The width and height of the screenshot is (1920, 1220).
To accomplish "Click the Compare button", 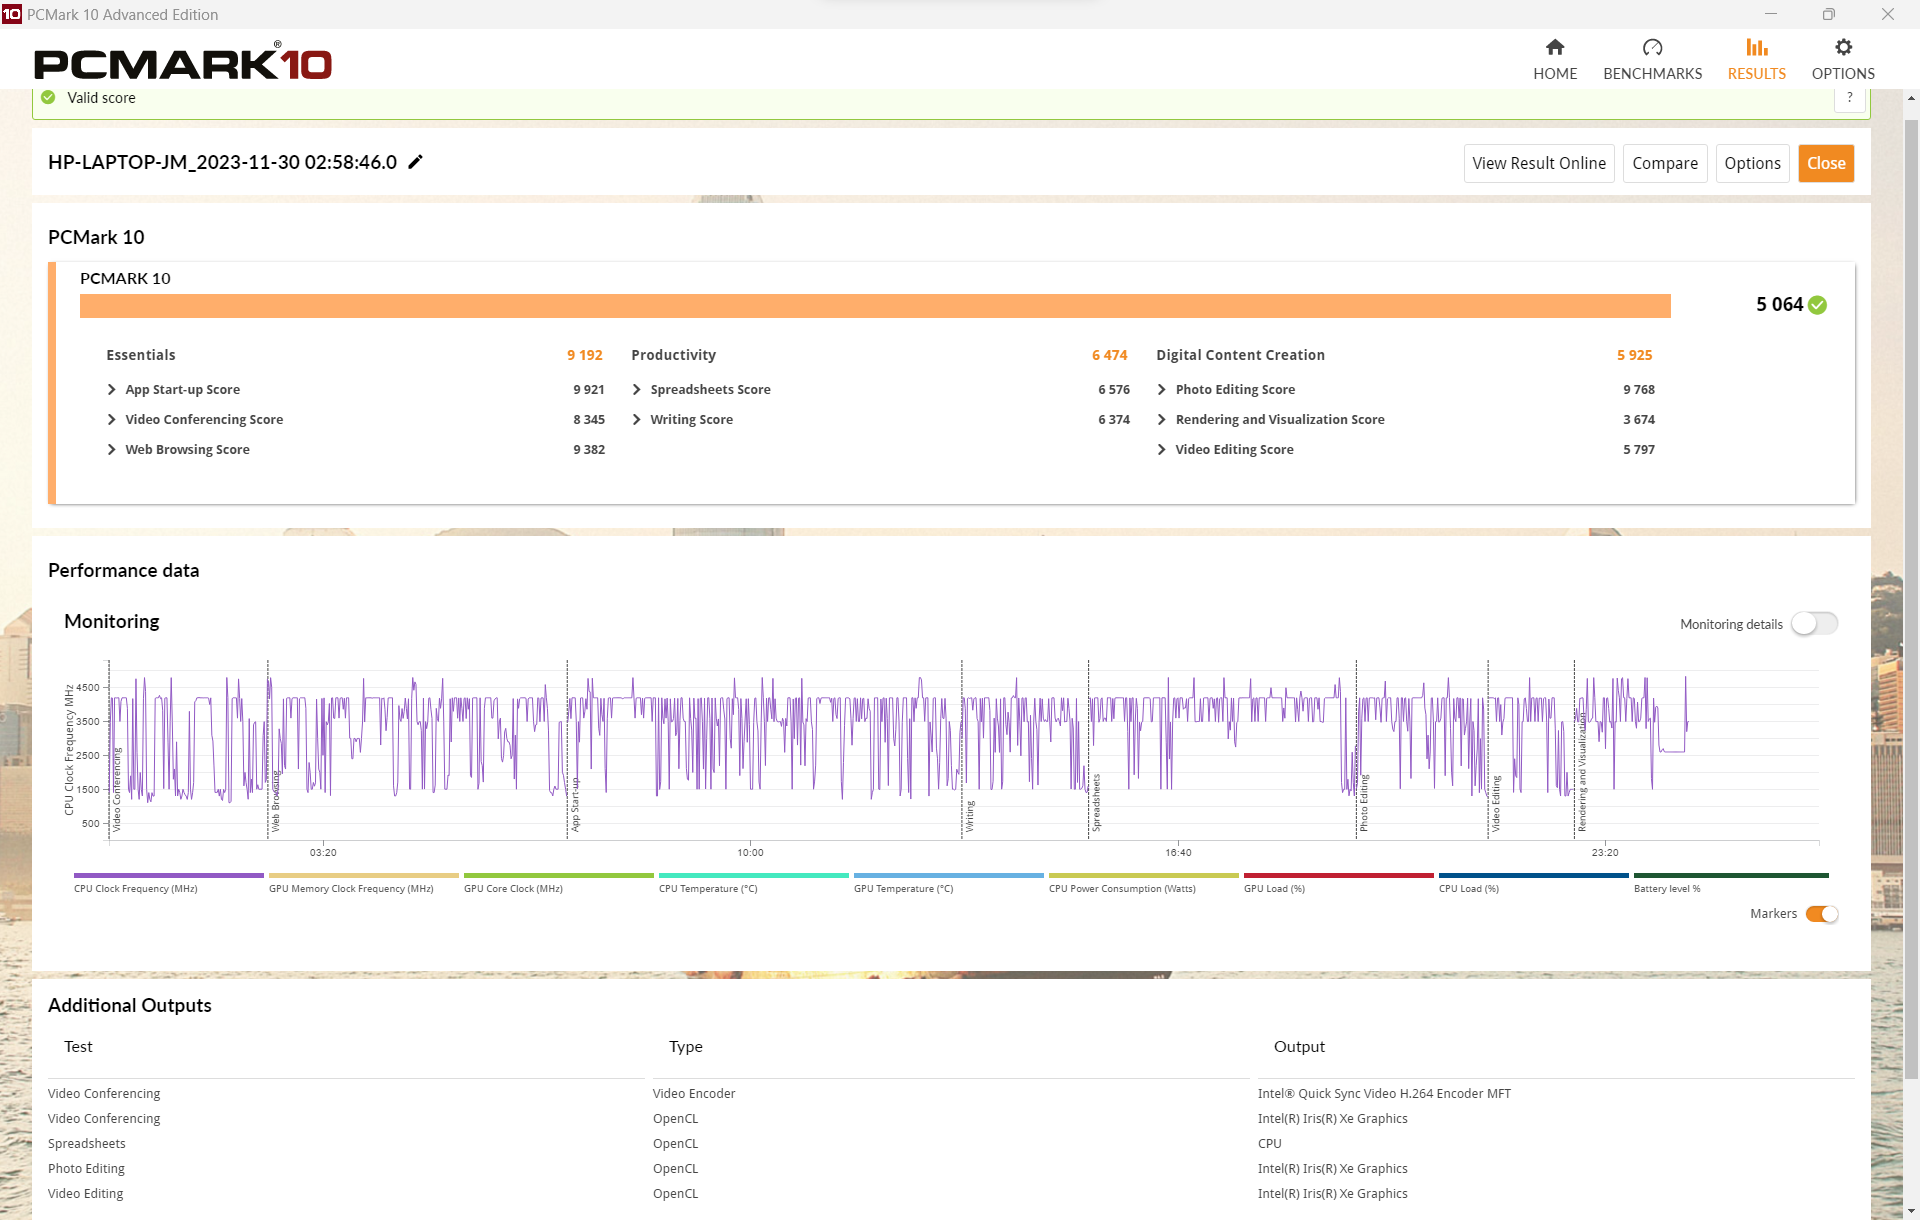I will tap(1665, 164).
